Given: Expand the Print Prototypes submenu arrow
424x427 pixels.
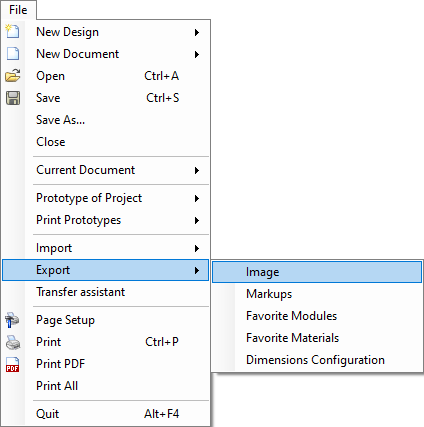Looking at the screenshot, I should (x=197, y=220).
